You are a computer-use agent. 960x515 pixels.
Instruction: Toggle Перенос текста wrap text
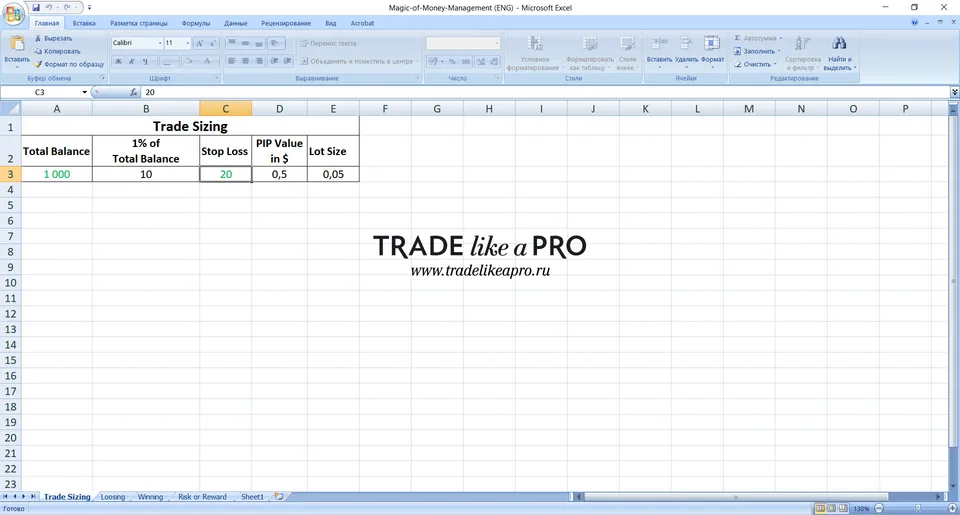point(328,43)
